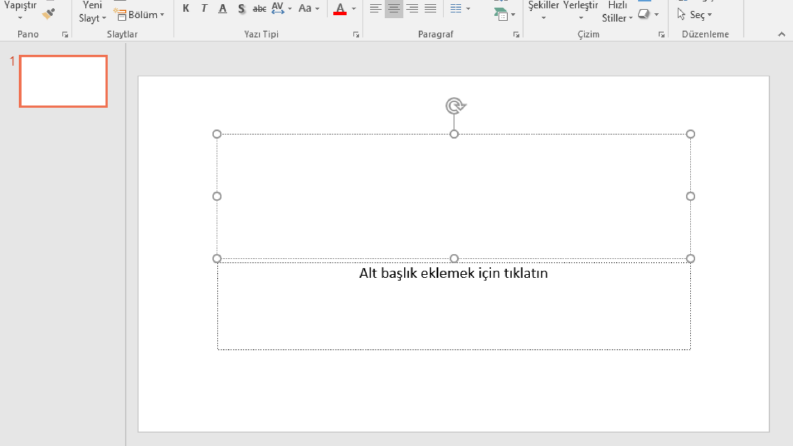Open the Yerleştir arrange menu

tap(581, 11)
